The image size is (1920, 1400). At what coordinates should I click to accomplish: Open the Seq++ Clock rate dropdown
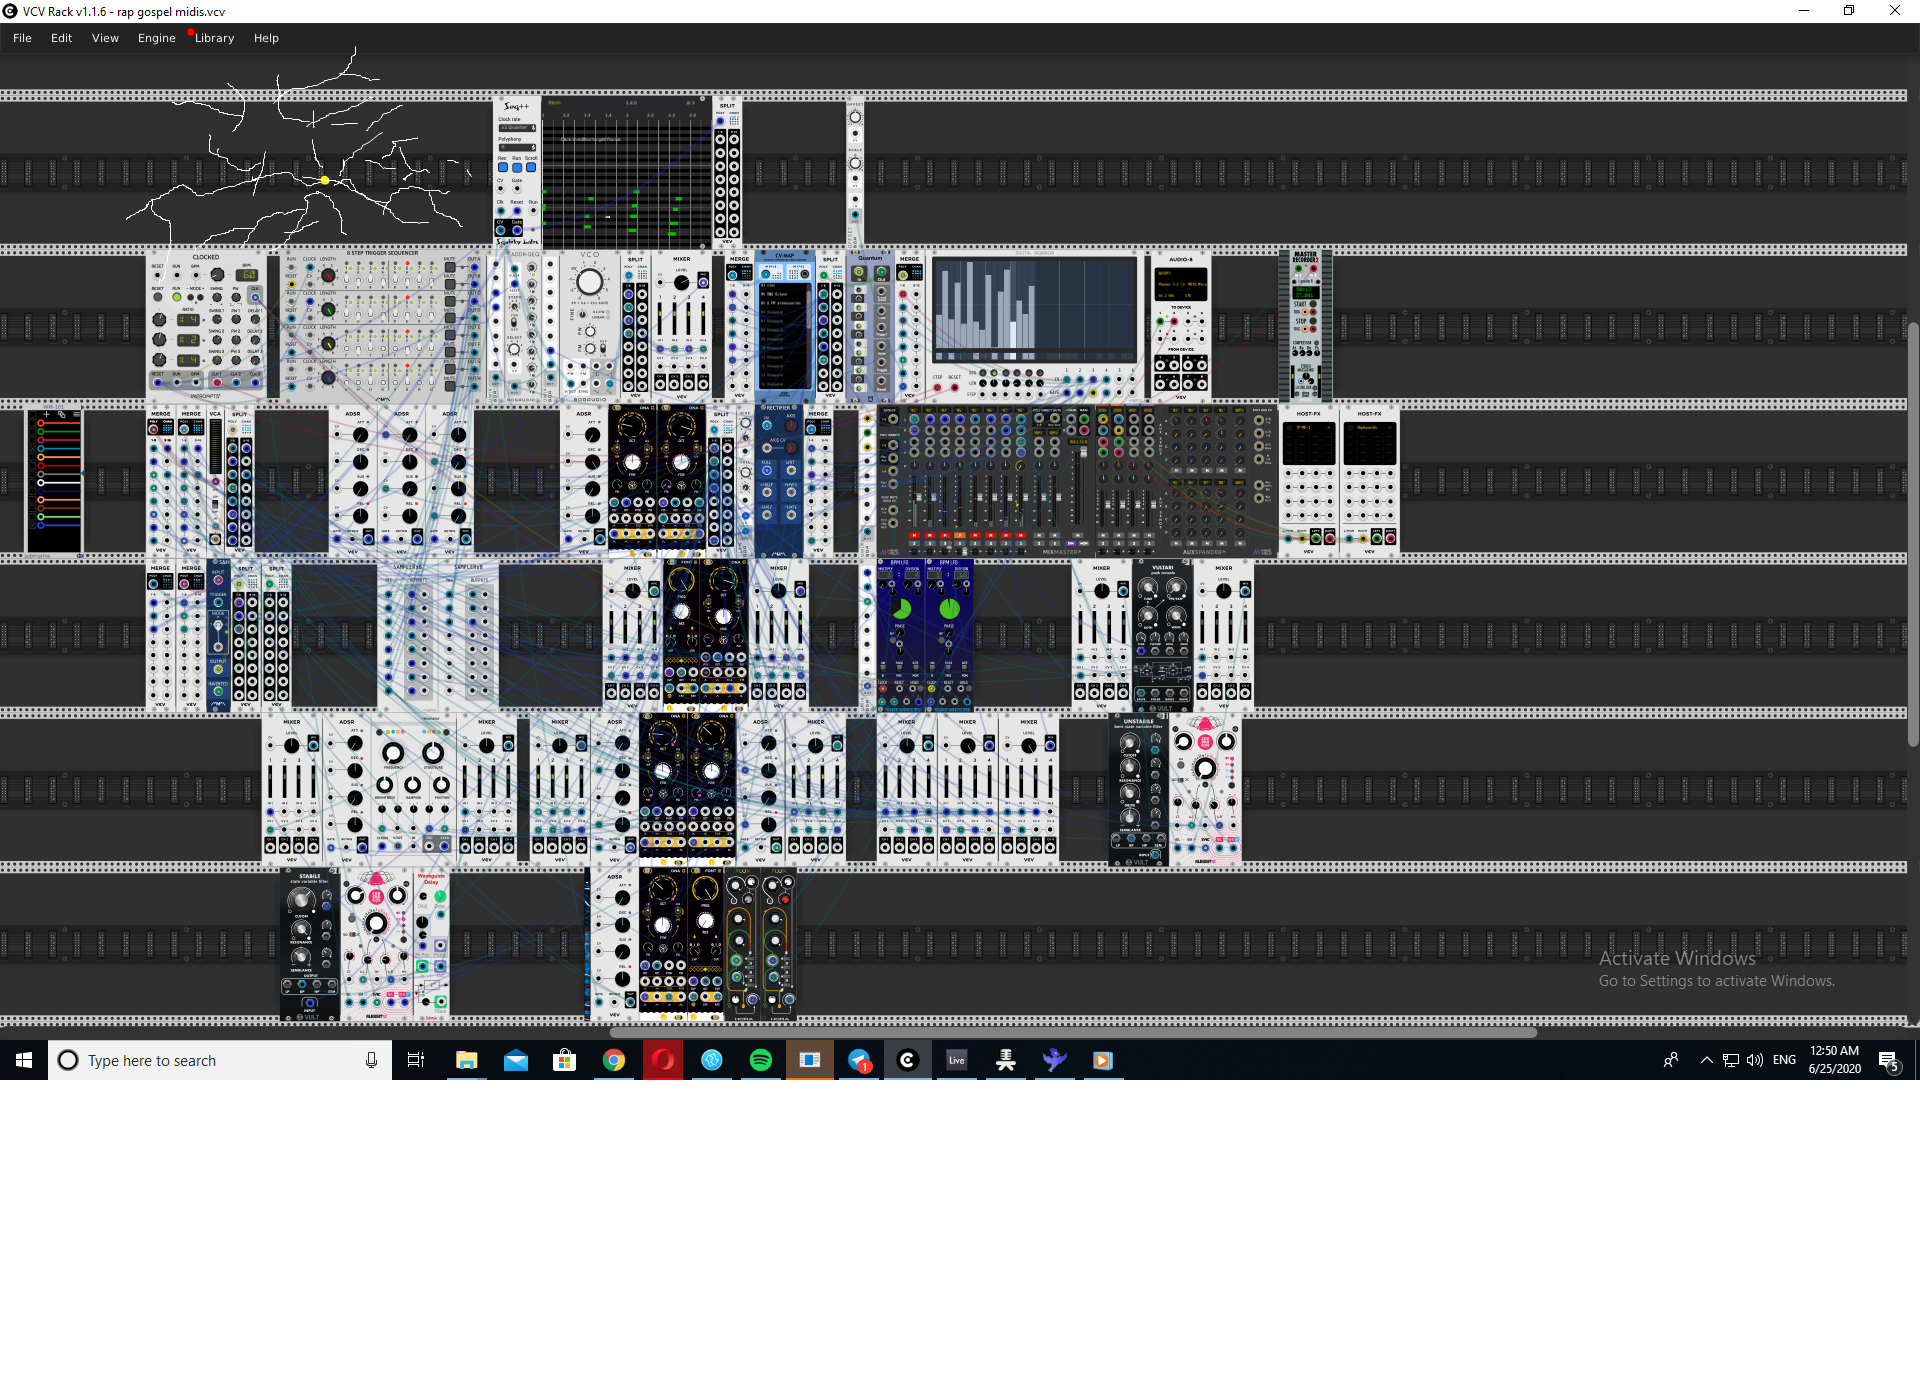click(517, 128)
